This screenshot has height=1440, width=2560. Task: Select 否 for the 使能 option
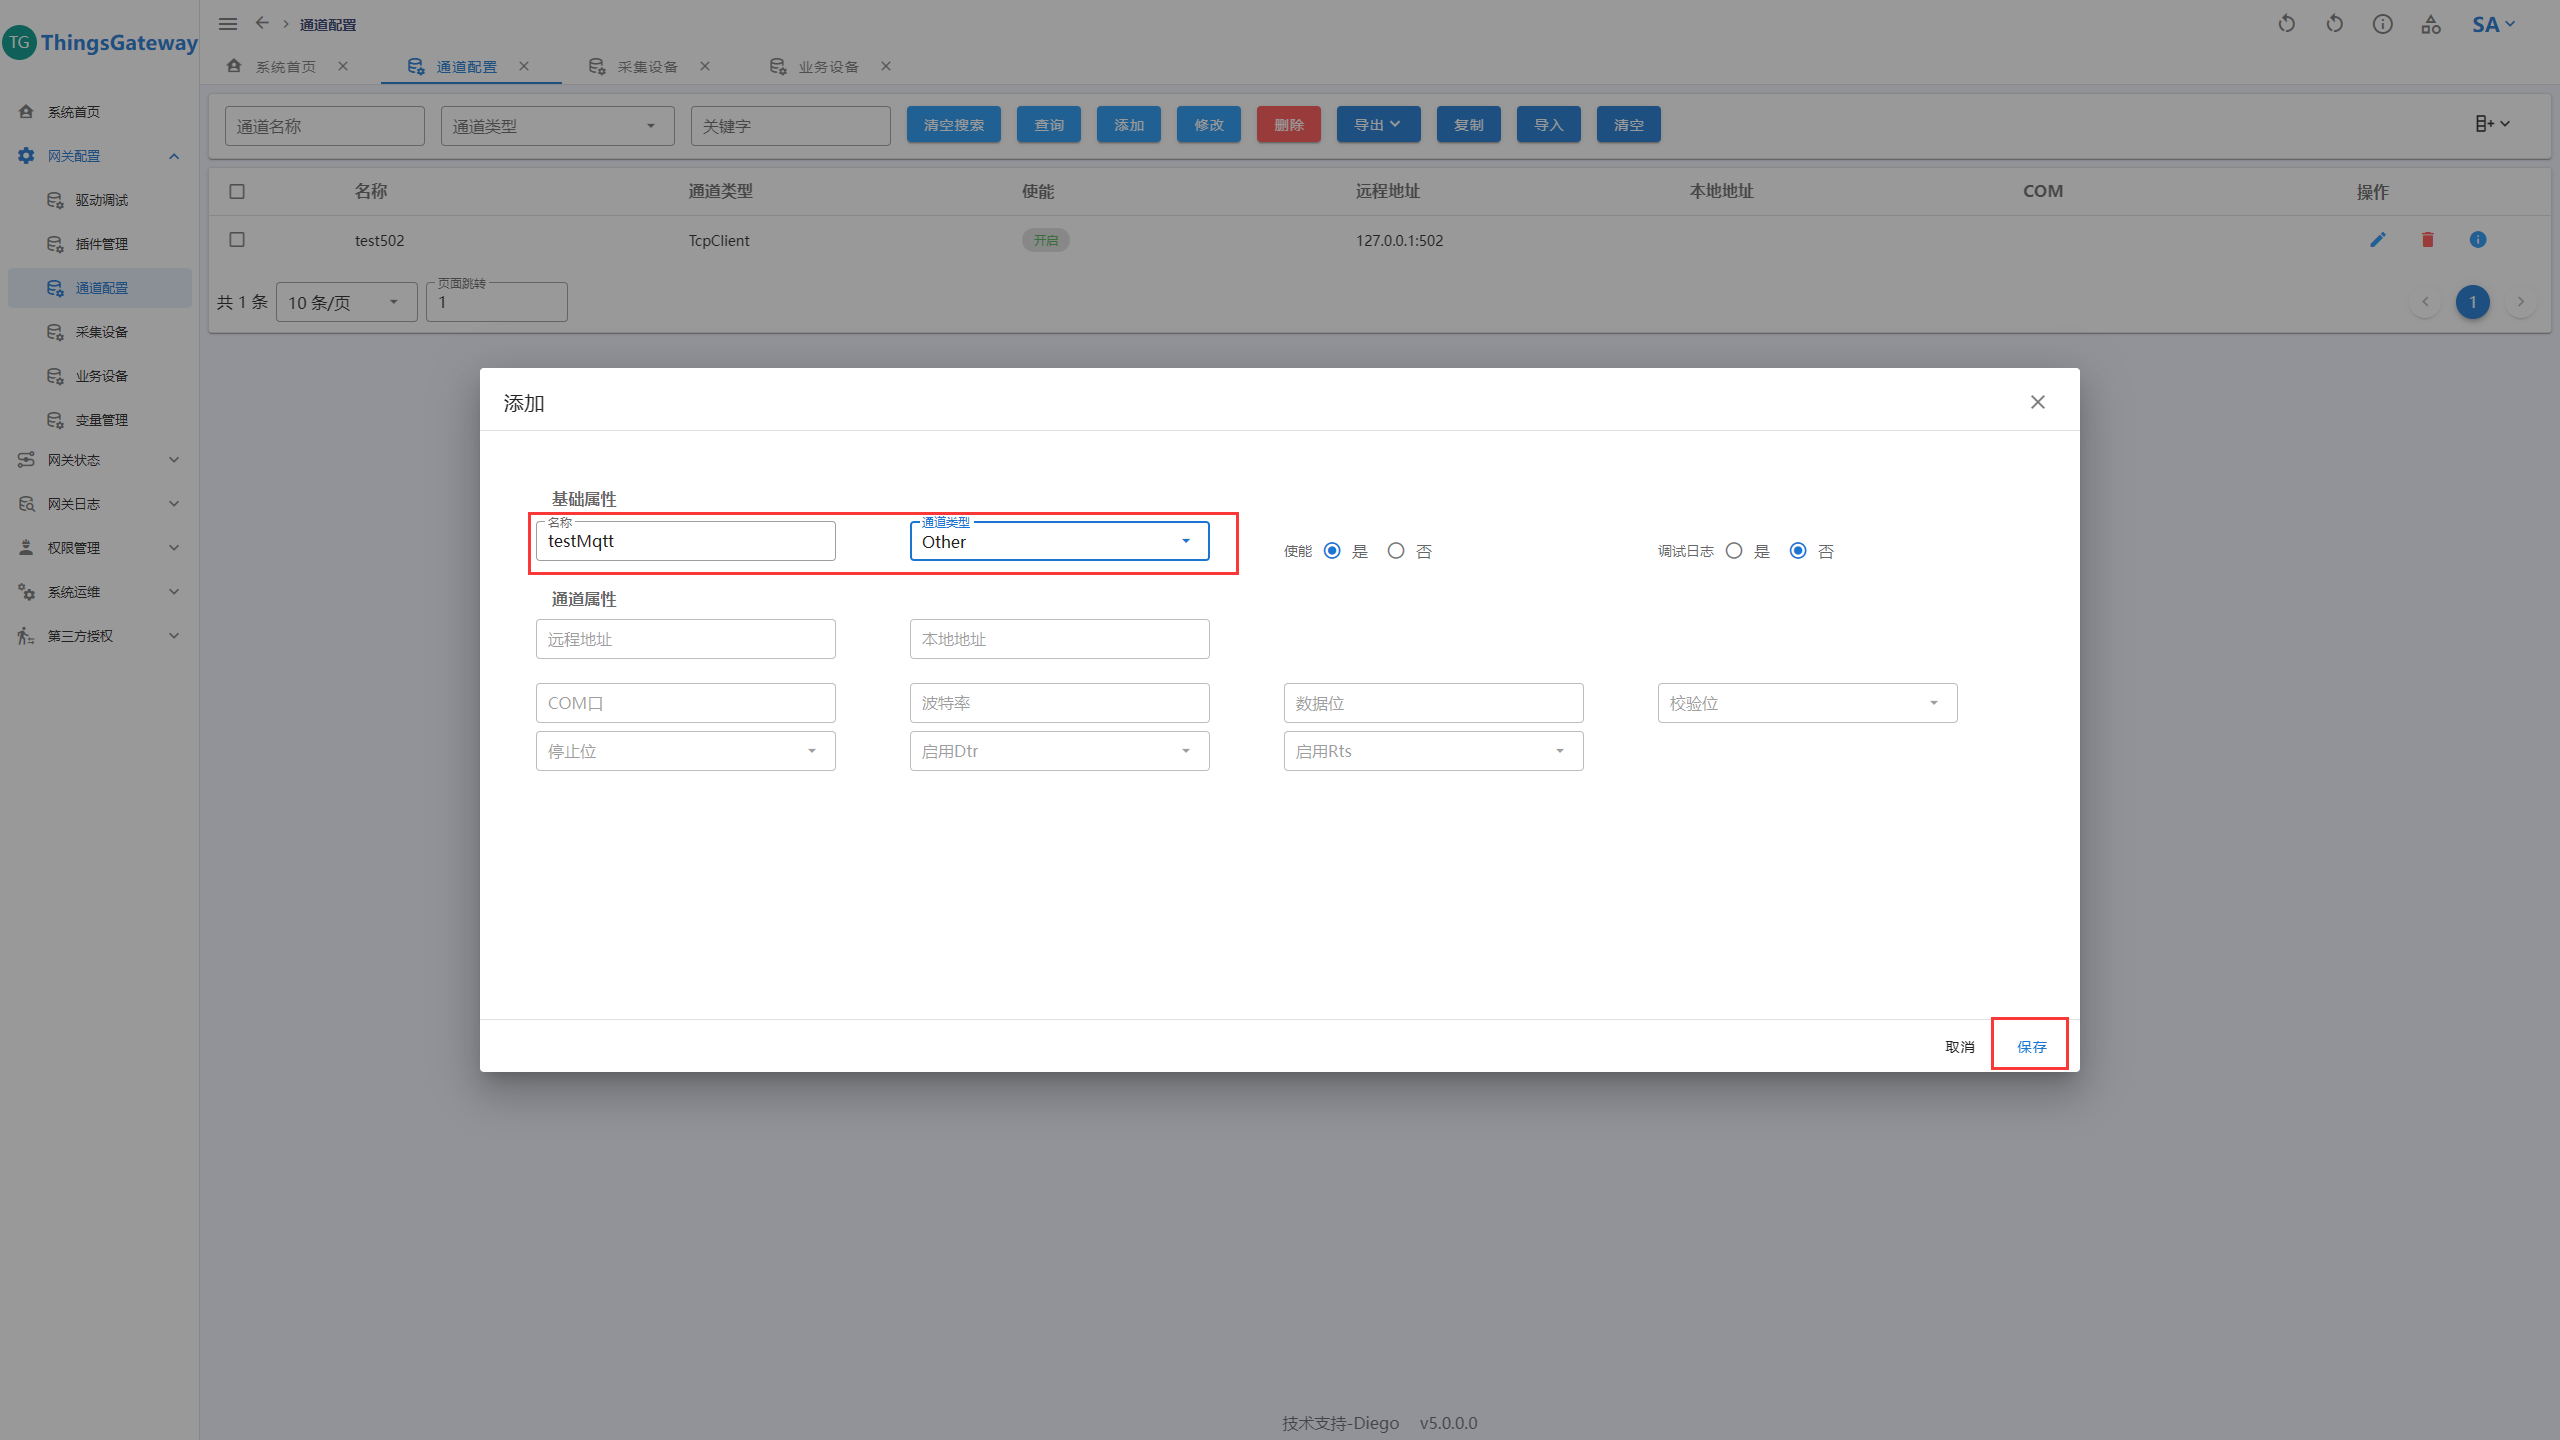coord(1396,551)
